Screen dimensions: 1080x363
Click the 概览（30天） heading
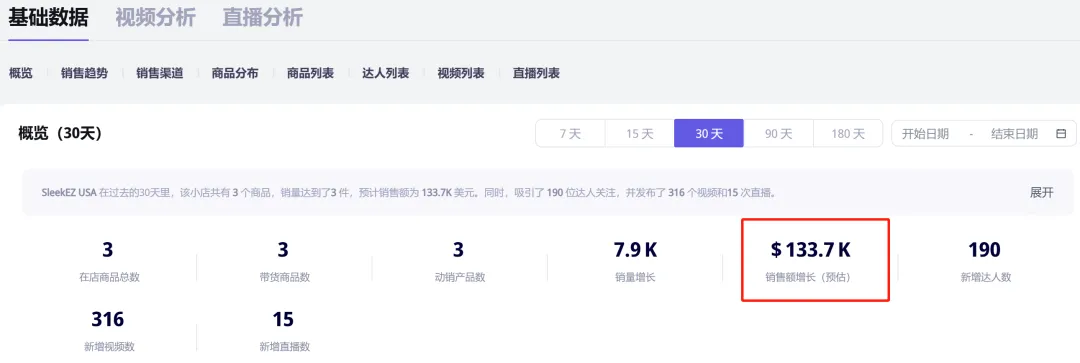click(61, 134)
